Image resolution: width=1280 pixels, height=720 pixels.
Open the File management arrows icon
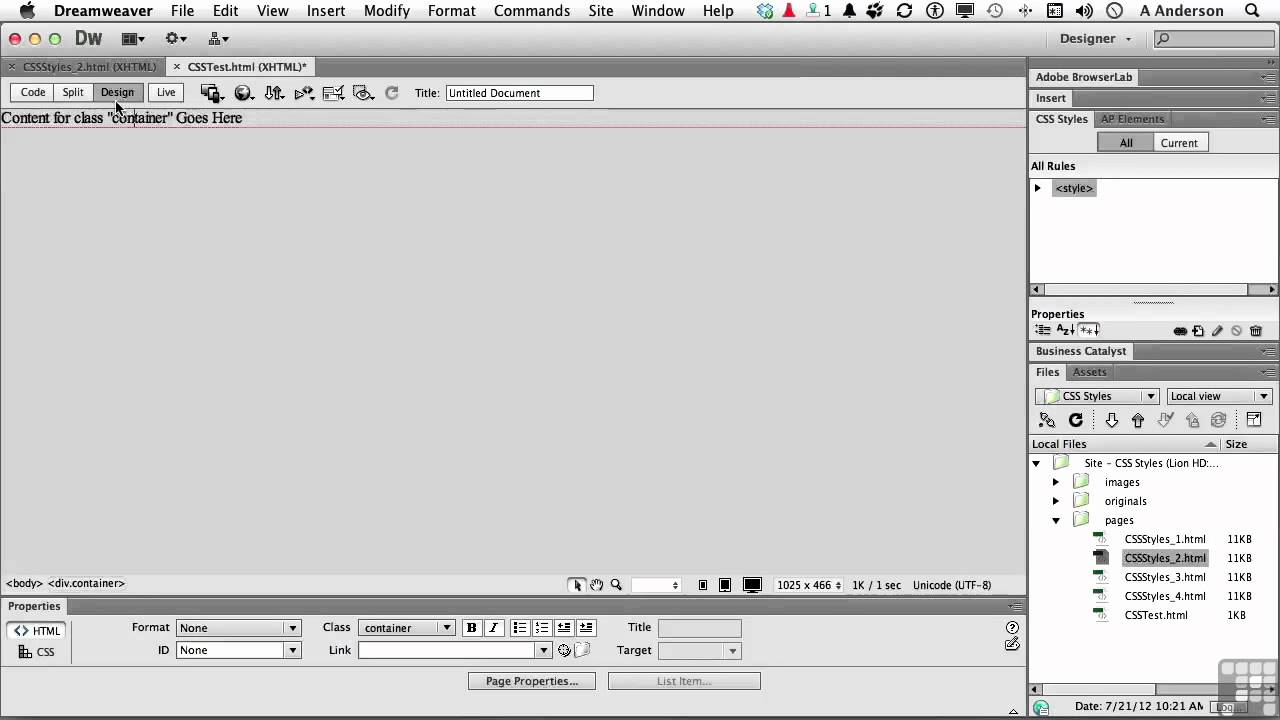(x=273, y=93)
